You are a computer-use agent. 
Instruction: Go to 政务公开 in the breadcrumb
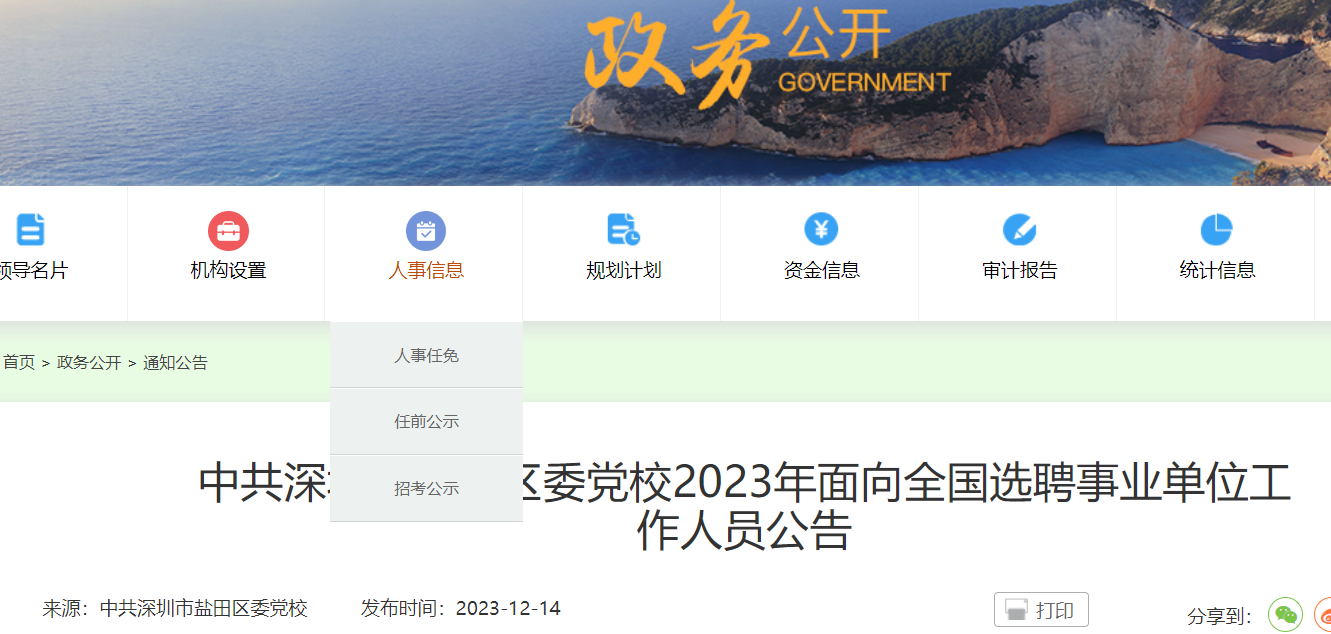89,362
